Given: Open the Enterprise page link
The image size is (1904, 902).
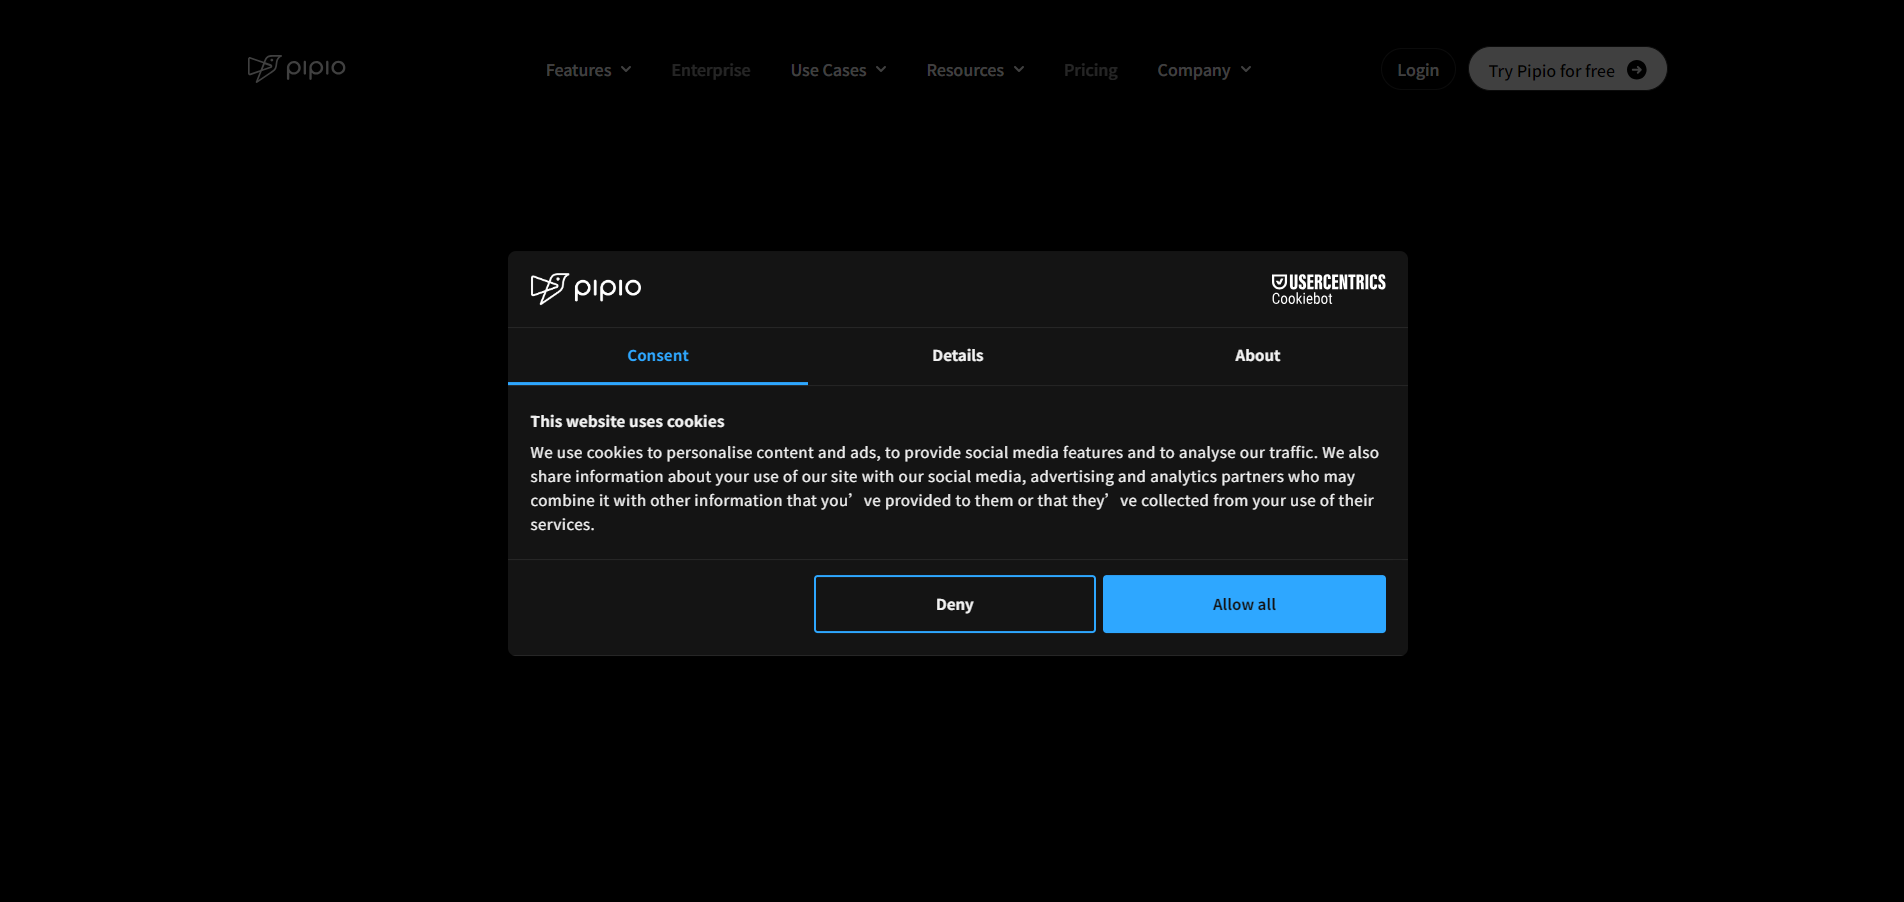Looking at the screenshot, I should click(x=711, y=70).
